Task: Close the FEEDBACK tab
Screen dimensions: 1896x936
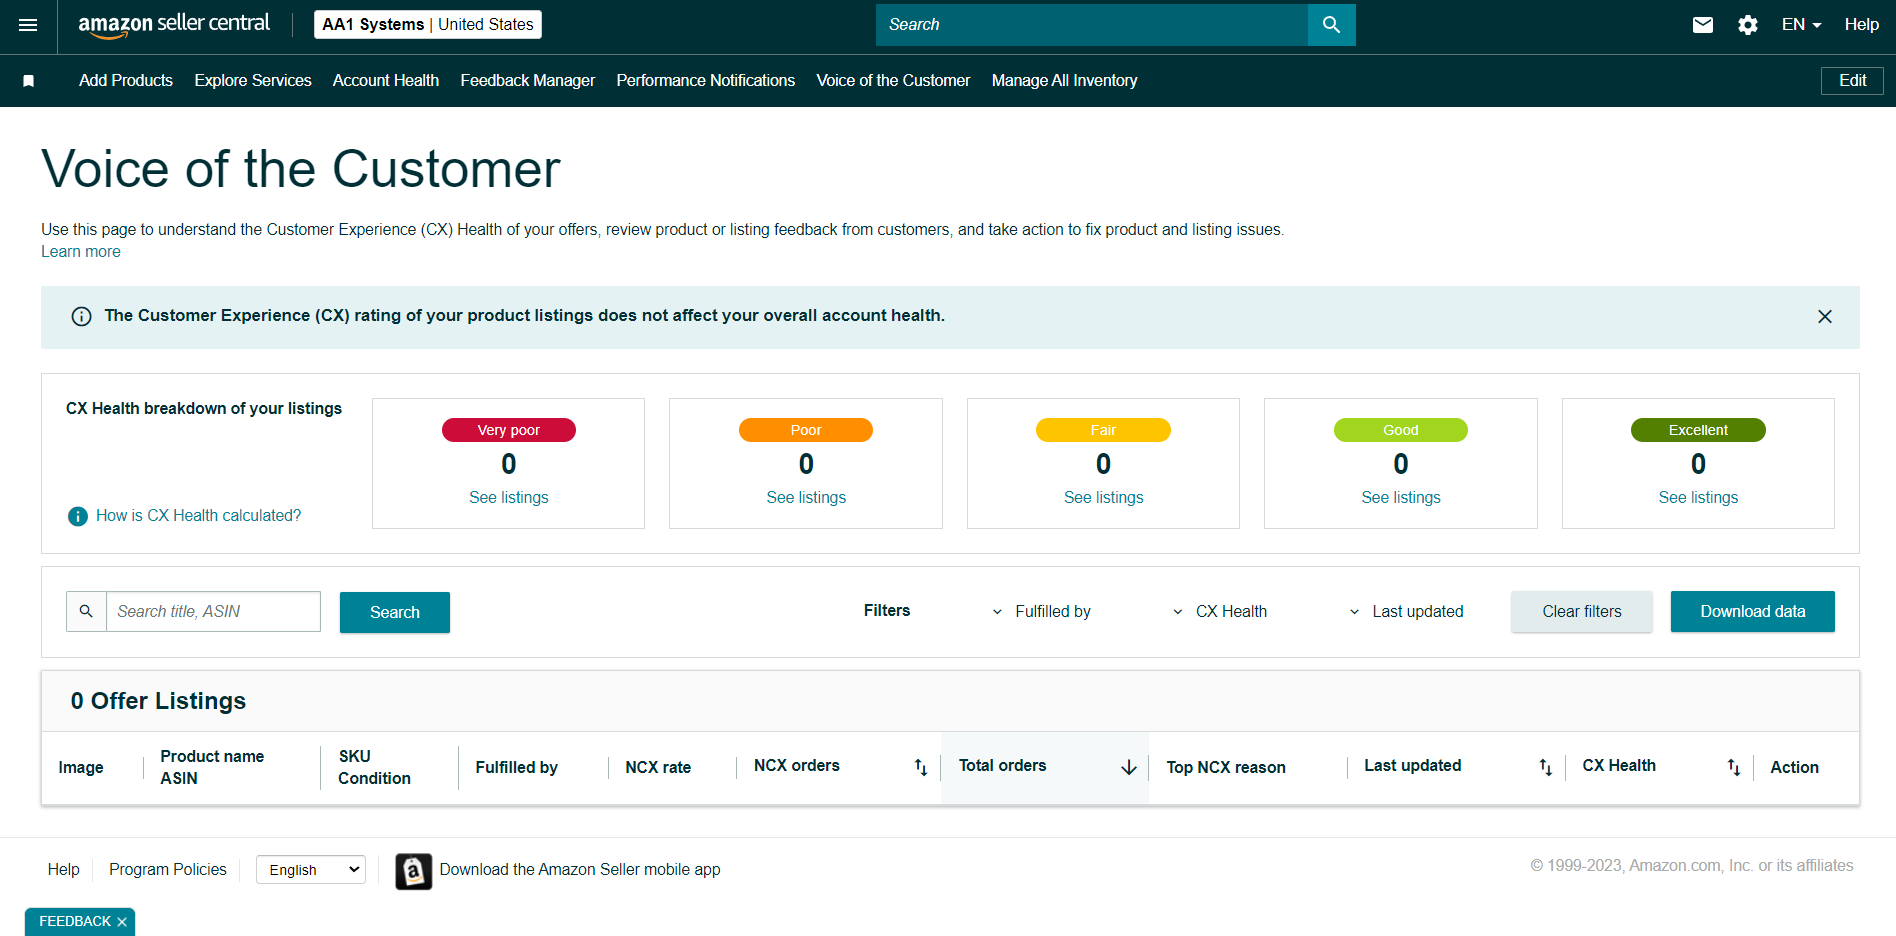Action: click(122, 922)
